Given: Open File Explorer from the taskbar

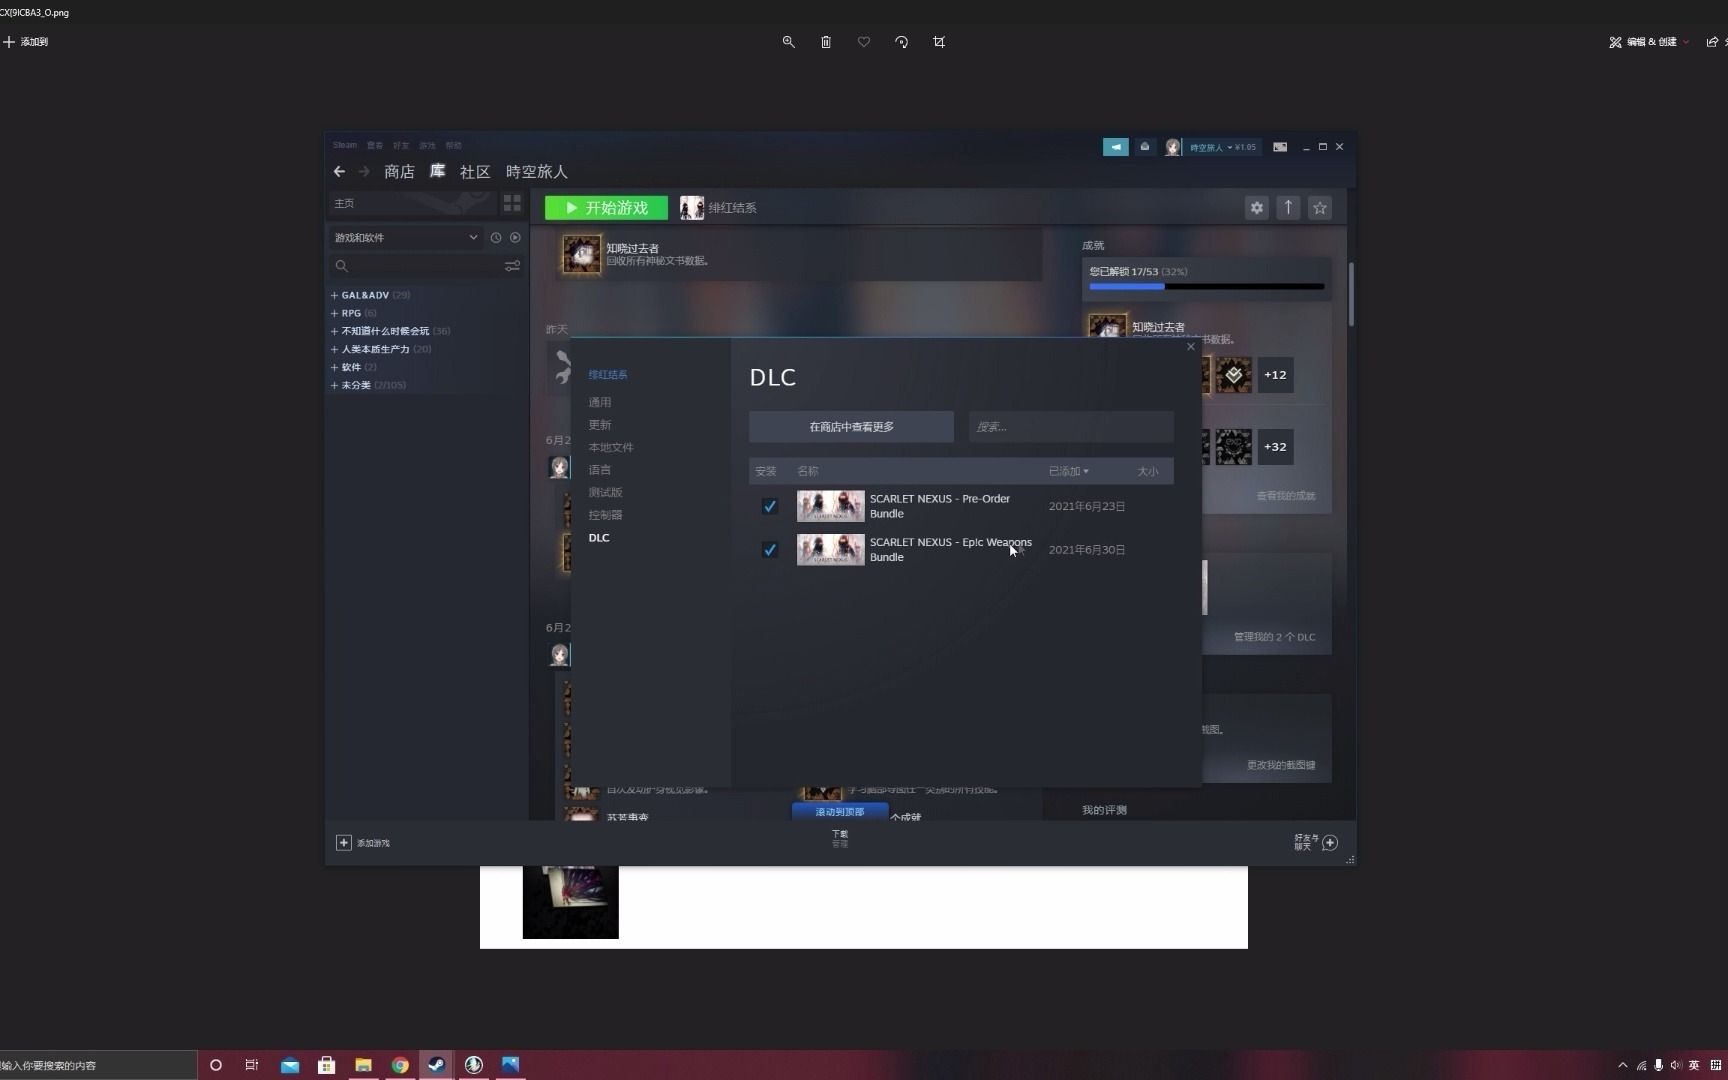Looking at the screenshot, I should tap(363, 1065).
